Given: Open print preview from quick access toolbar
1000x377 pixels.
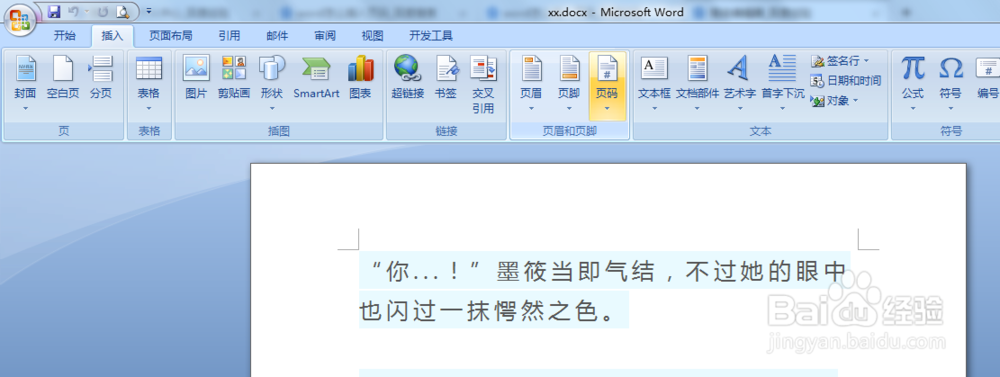Looking at the screenshot, I should coord(122,11).
